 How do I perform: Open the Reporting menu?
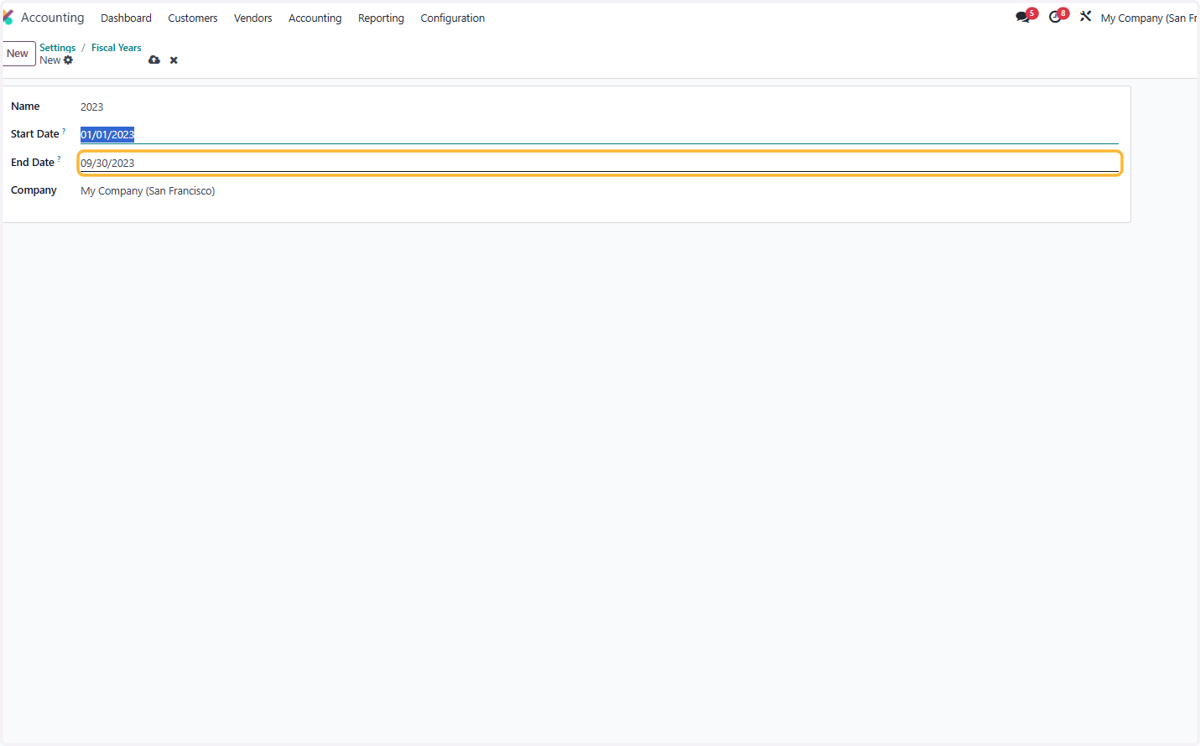381,18
